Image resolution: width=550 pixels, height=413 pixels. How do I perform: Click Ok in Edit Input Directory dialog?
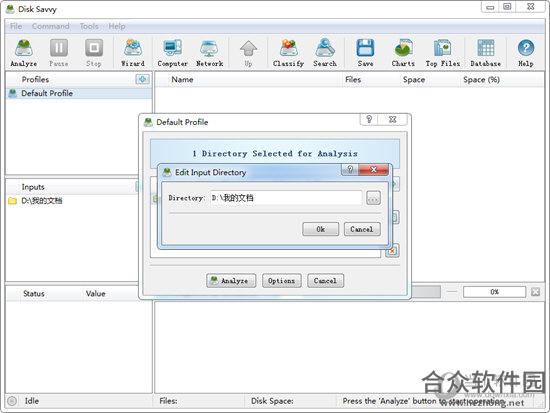tap(321, 229)
